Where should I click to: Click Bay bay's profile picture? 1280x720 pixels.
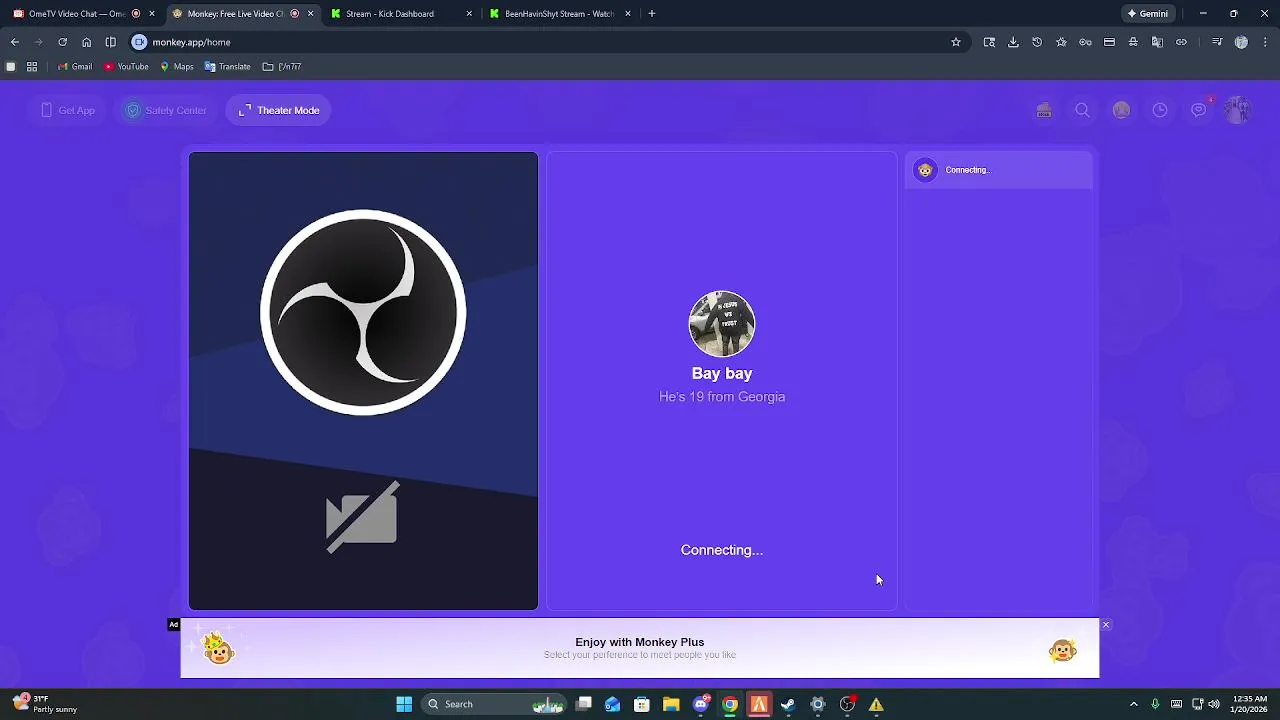(722, 324)
